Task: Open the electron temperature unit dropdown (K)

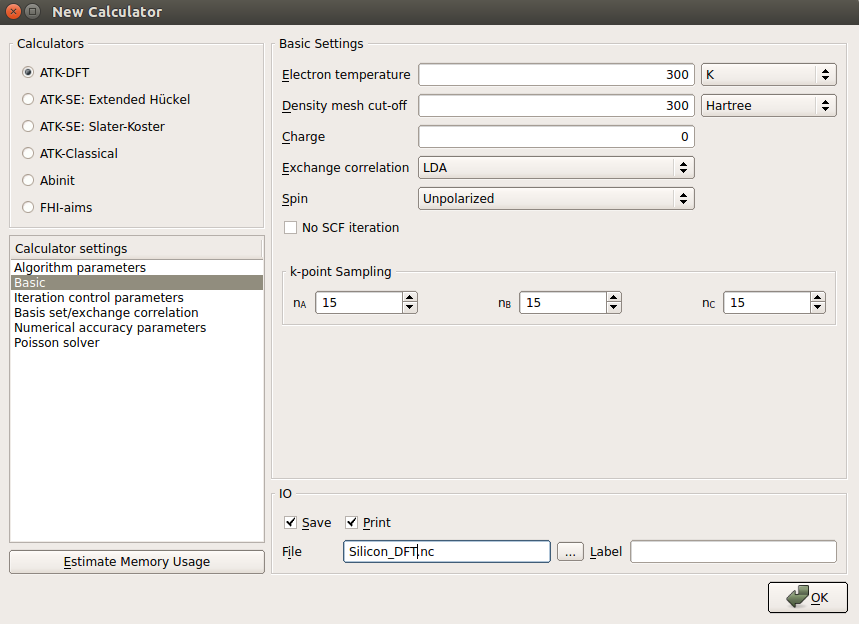Action: pyautogui.click(x=769, y=75)
